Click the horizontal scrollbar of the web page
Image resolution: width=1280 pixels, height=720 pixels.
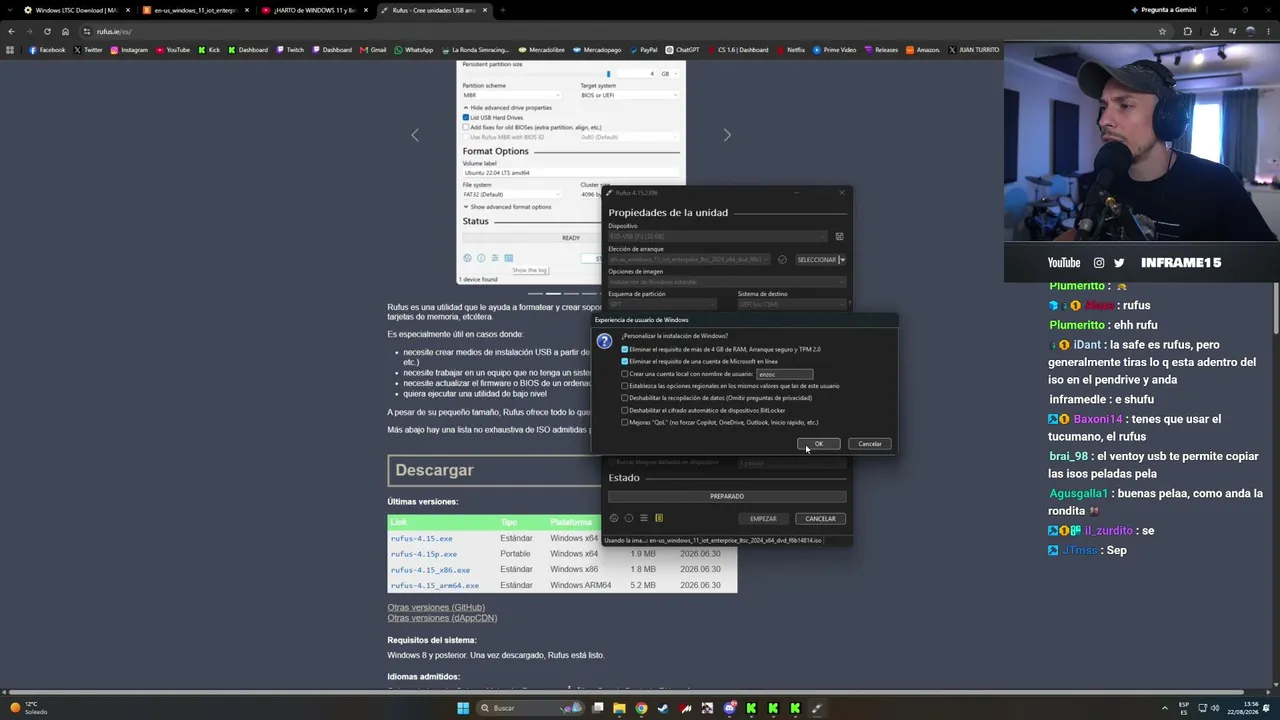click(x=625, y=691)
